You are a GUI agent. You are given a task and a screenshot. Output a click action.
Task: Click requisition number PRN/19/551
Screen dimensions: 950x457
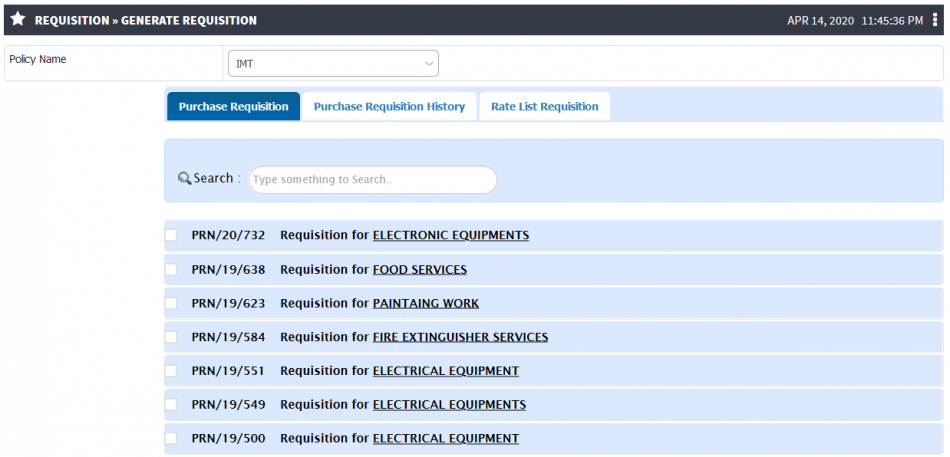228,370
